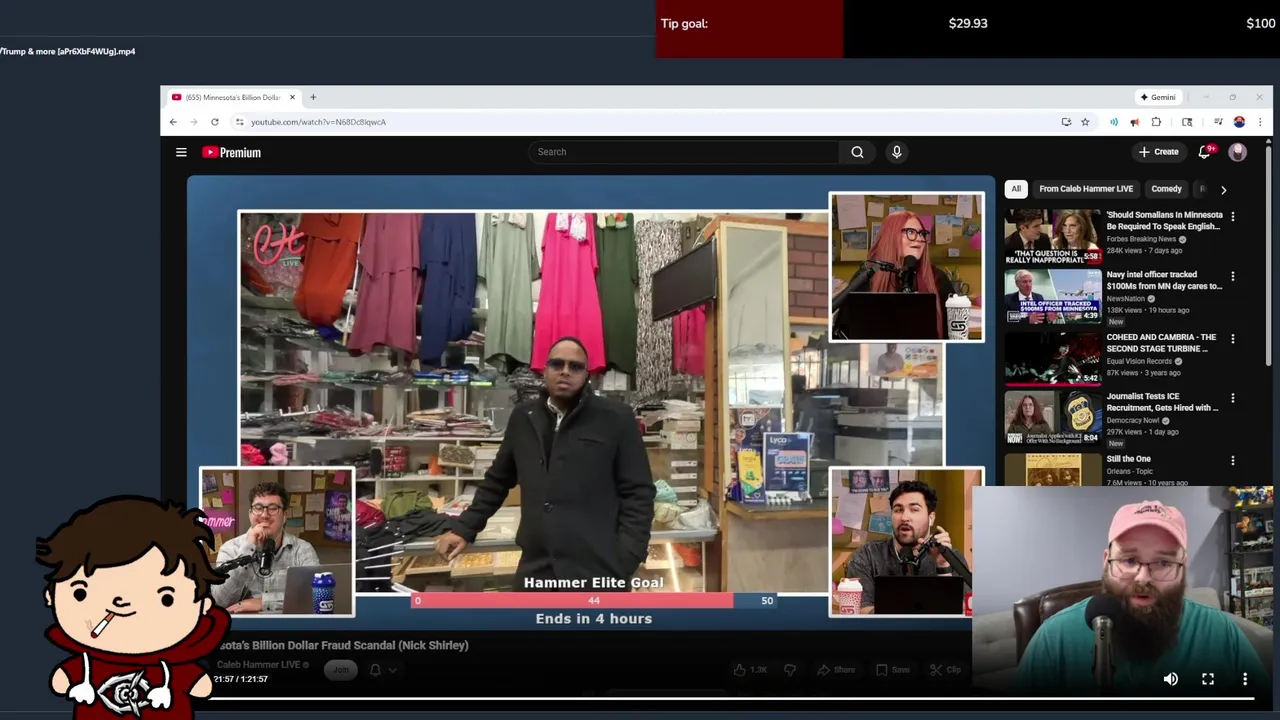Reload the page in Chrome

point(214,122)
